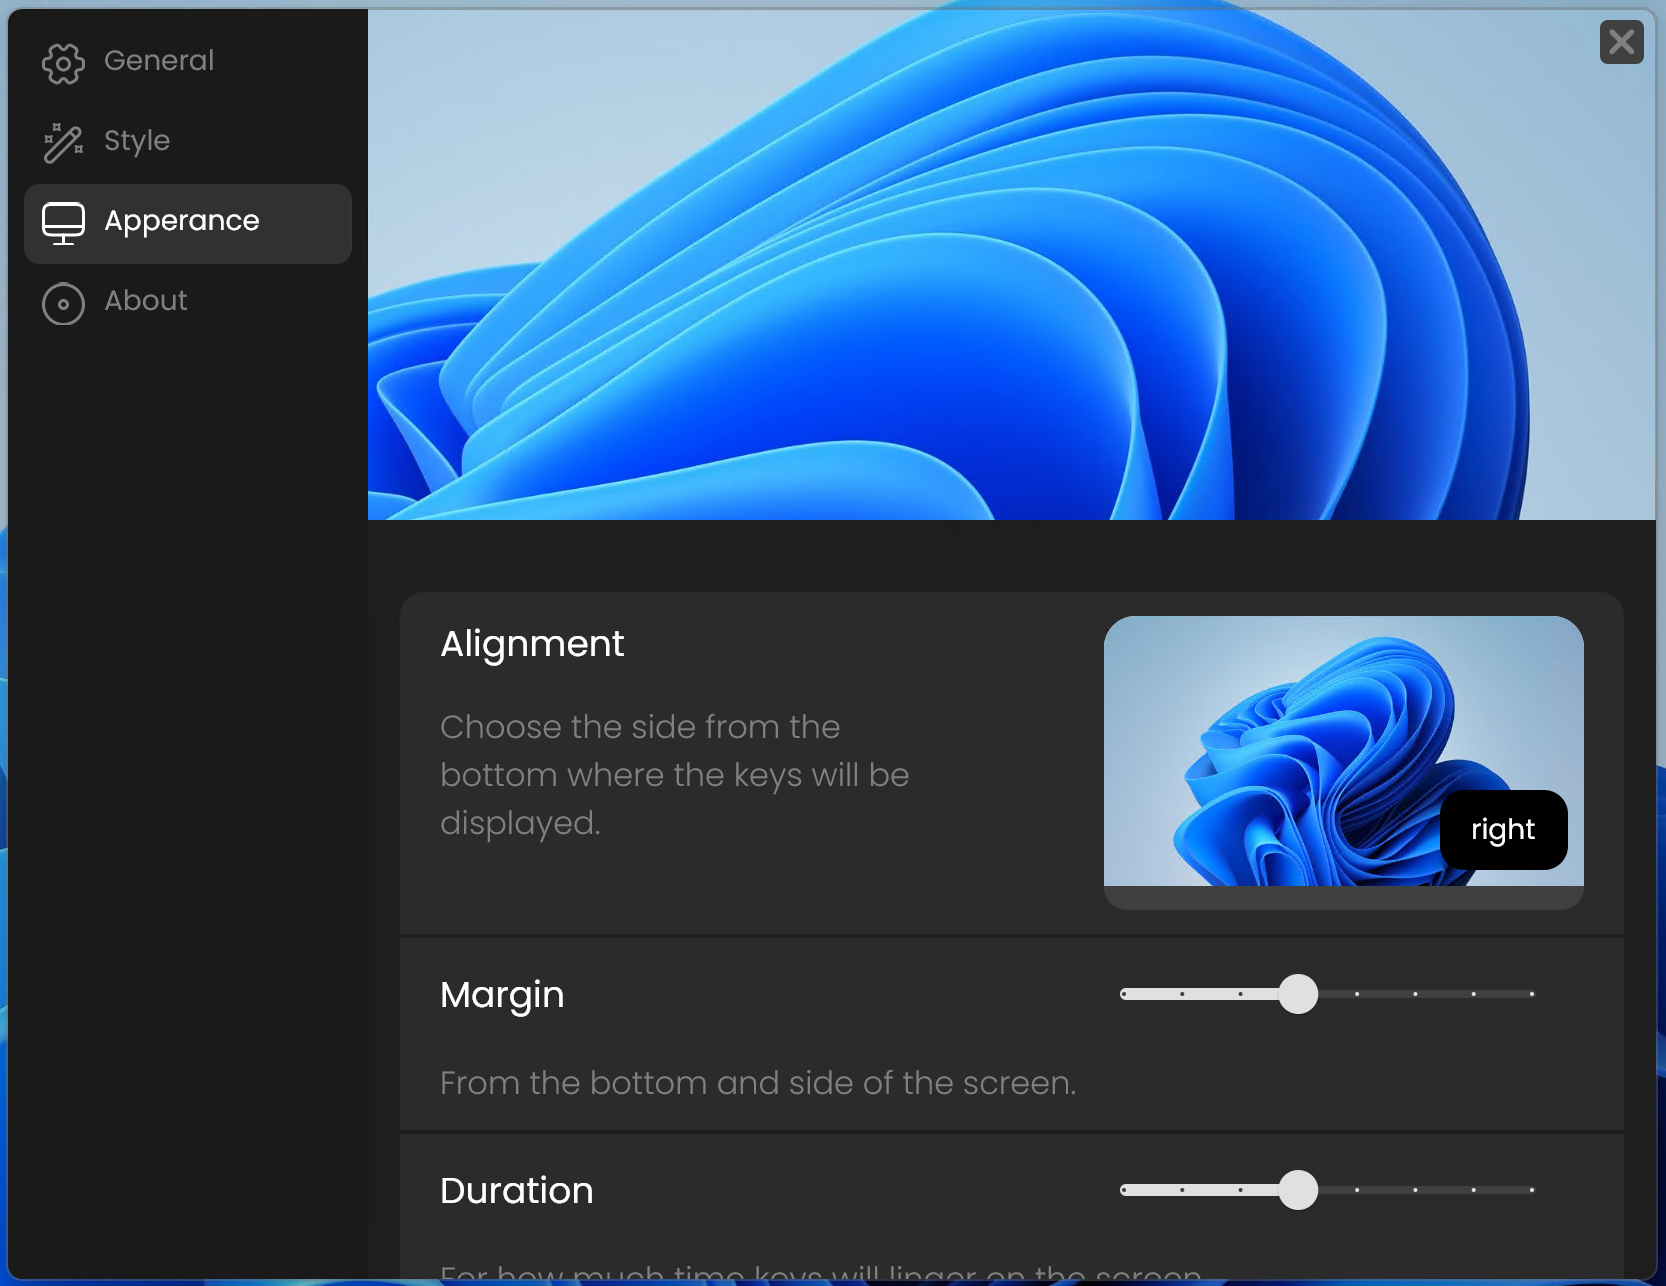Click the About circle icon
Screen dimensions: 1666x1286
coord(63,303)
